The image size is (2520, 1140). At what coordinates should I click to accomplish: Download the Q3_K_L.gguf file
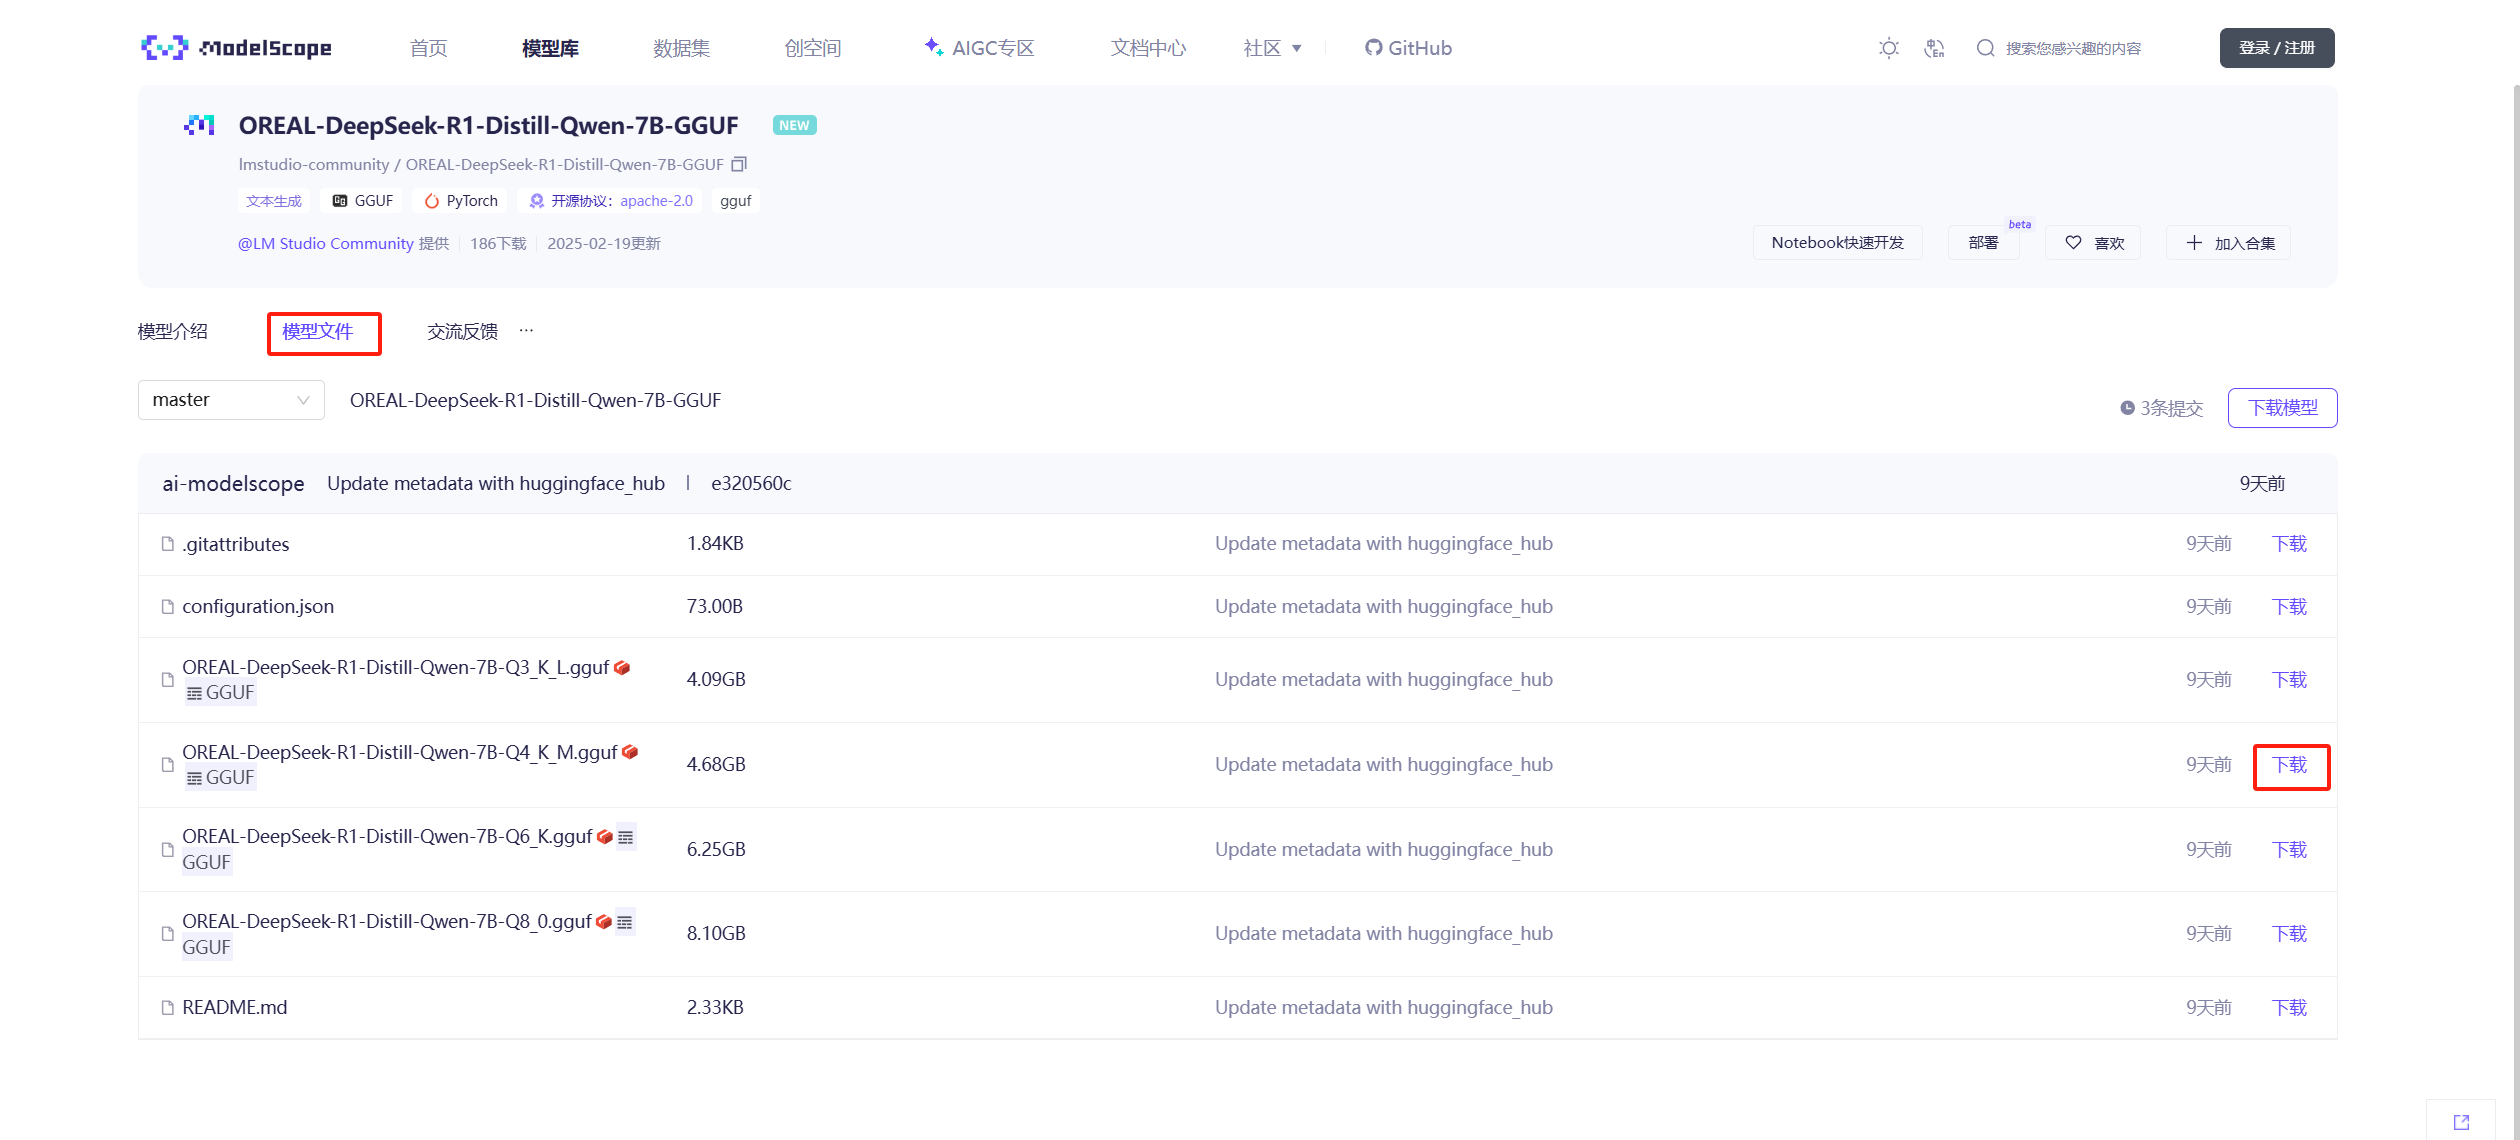click(2289, 680)
